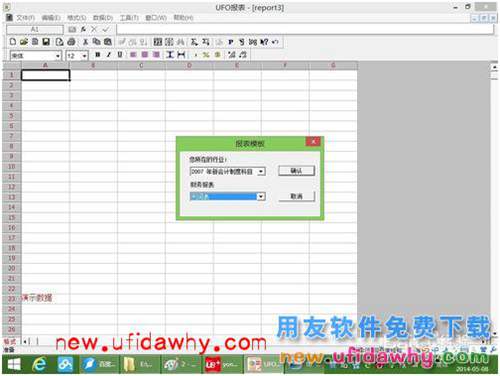Expand the industry dropdown showing 2007
Screen dimensions: 500x376
[261, 171]
